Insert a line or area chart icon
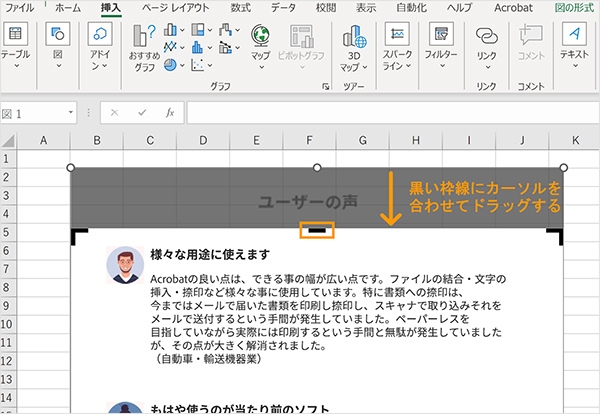 170,47
